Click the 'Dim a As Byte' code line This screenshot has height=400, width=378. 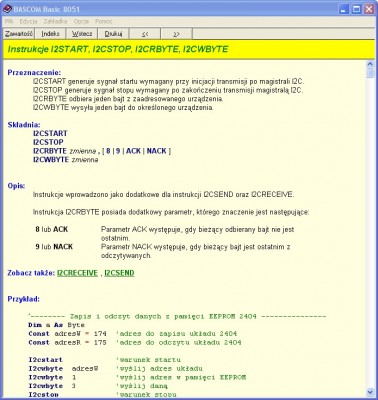point(56,325)
